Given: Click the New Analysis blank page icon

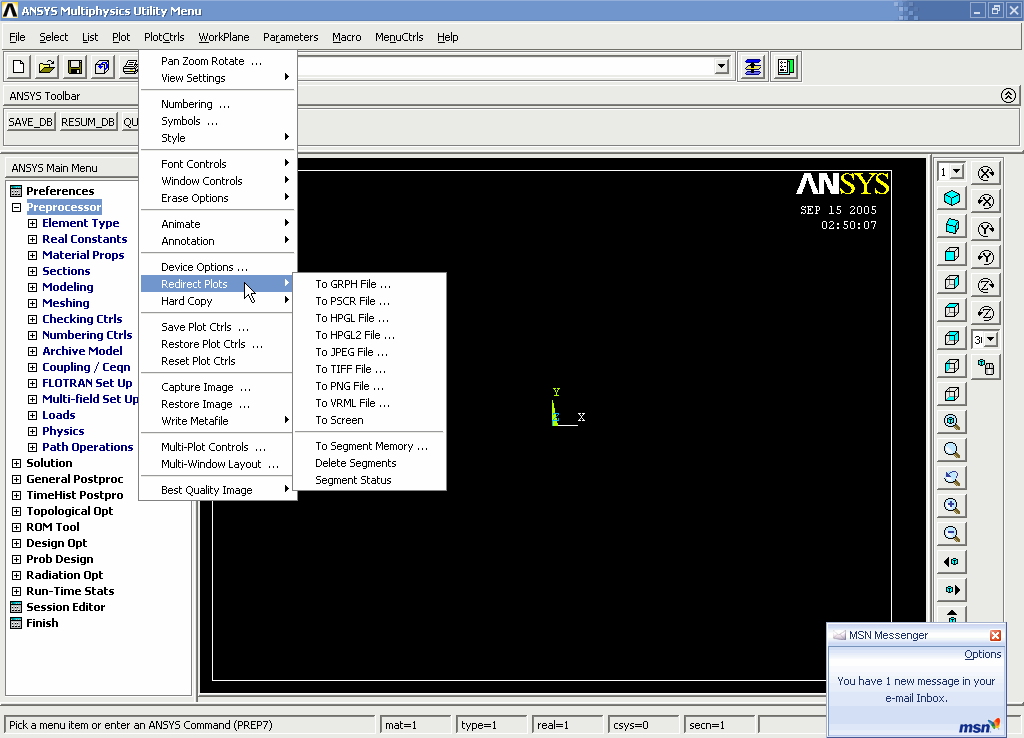Looking at the screenshot, I should click(x=19, y=67).
